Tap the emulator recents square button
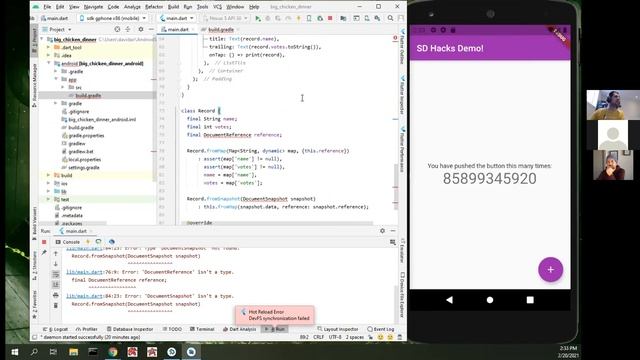Image resolution: width=640 pixels, height=360 pixels. pos(530,300)
